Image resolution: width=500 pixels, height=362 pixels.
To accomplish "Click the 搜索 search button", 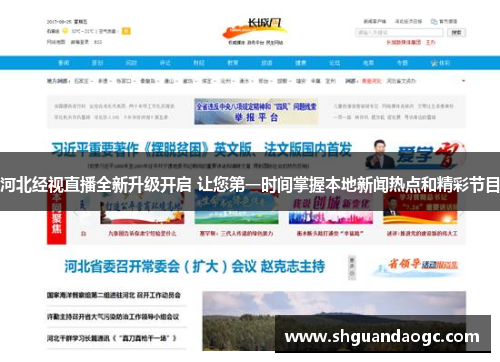I will point(456,33).
